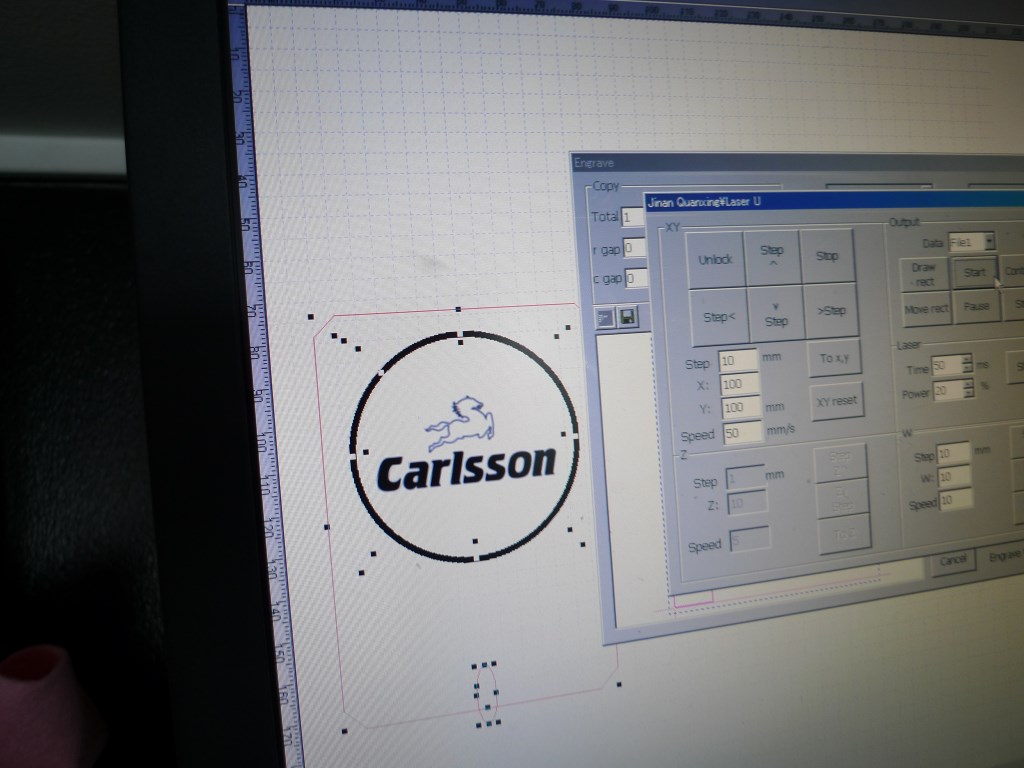Click the Y: coordinate field
The width and height of the screenshot is (1024, 768).
[742, 408]
